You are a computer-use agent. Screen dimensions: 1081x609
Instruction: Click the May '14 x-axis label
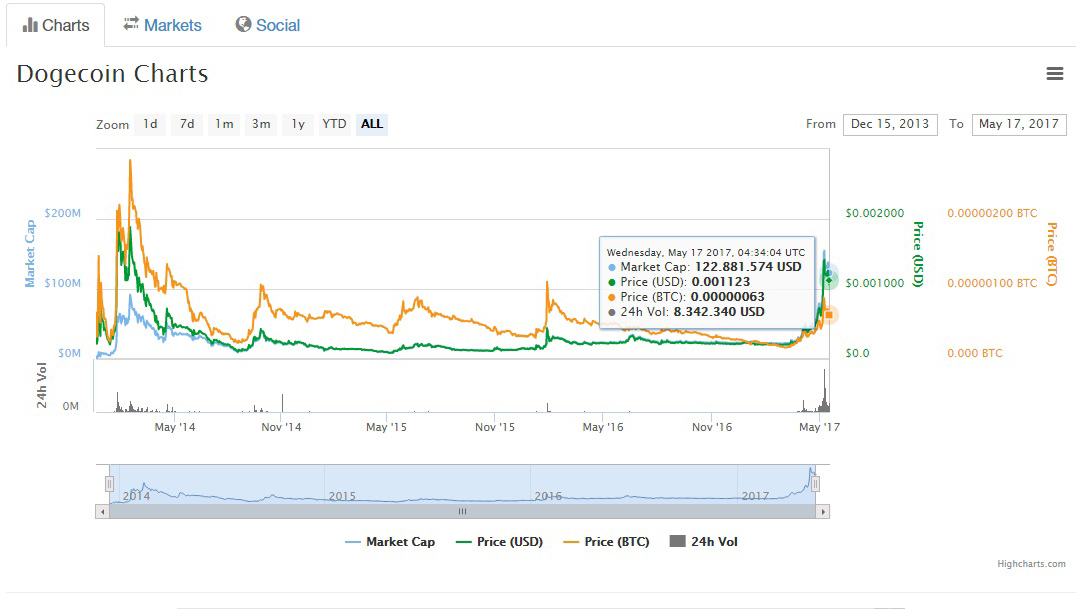175,428
